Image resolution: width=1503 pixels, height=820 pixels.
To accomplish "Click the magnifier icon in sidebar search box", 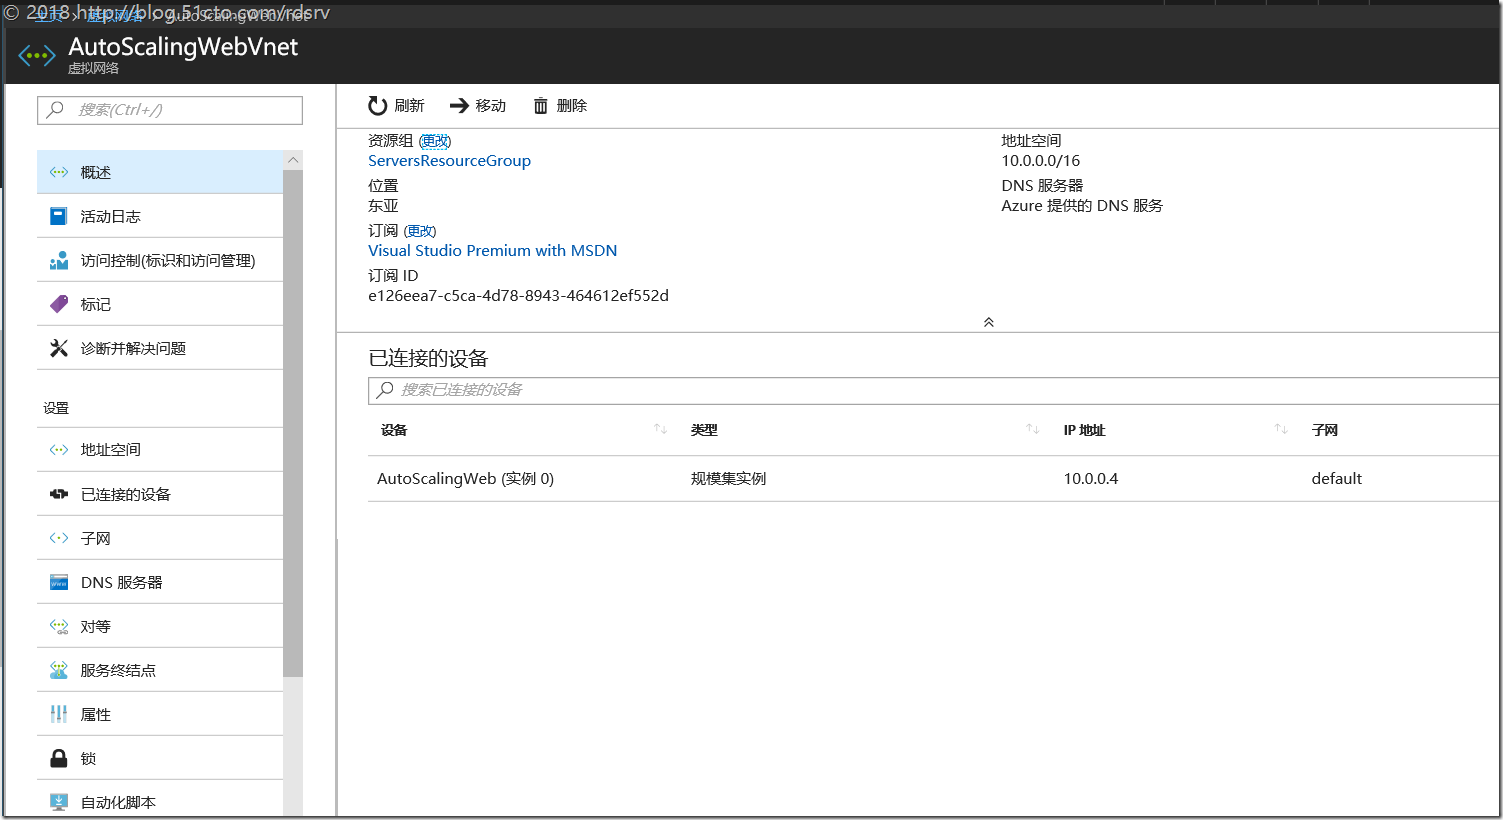I will pyautogui.click(x=55, y=109).
